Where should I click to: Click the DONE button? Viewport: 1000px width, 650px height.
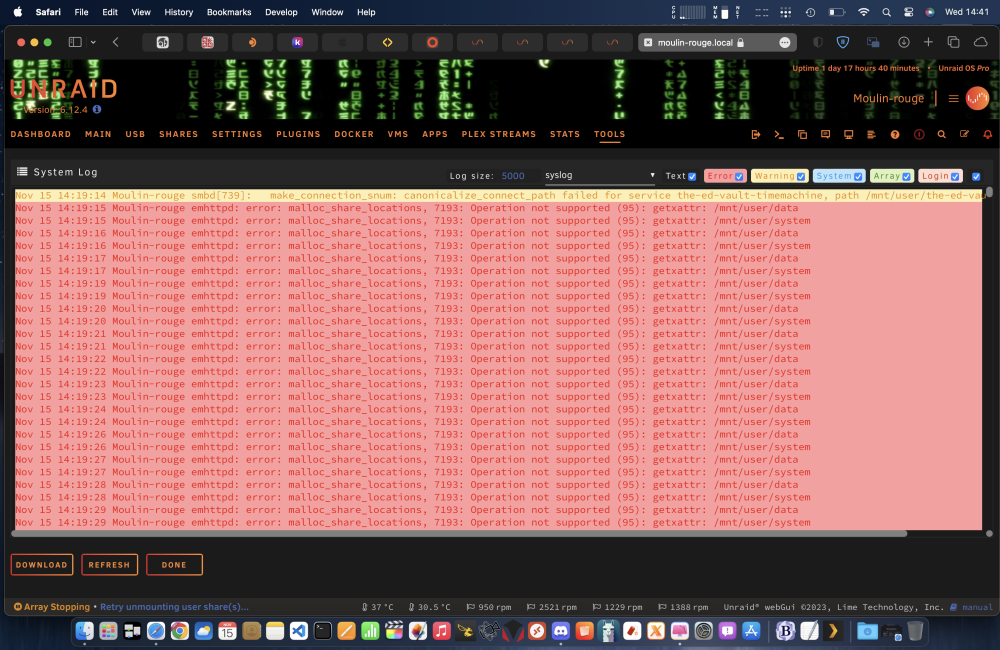174,565
